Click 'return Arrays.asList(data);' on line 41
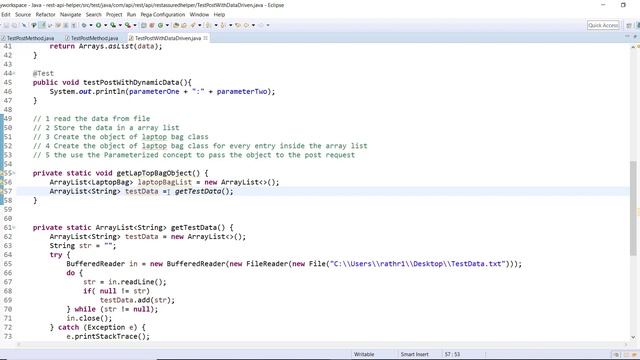This screenshot has height=360, width=640. point(106,46)
